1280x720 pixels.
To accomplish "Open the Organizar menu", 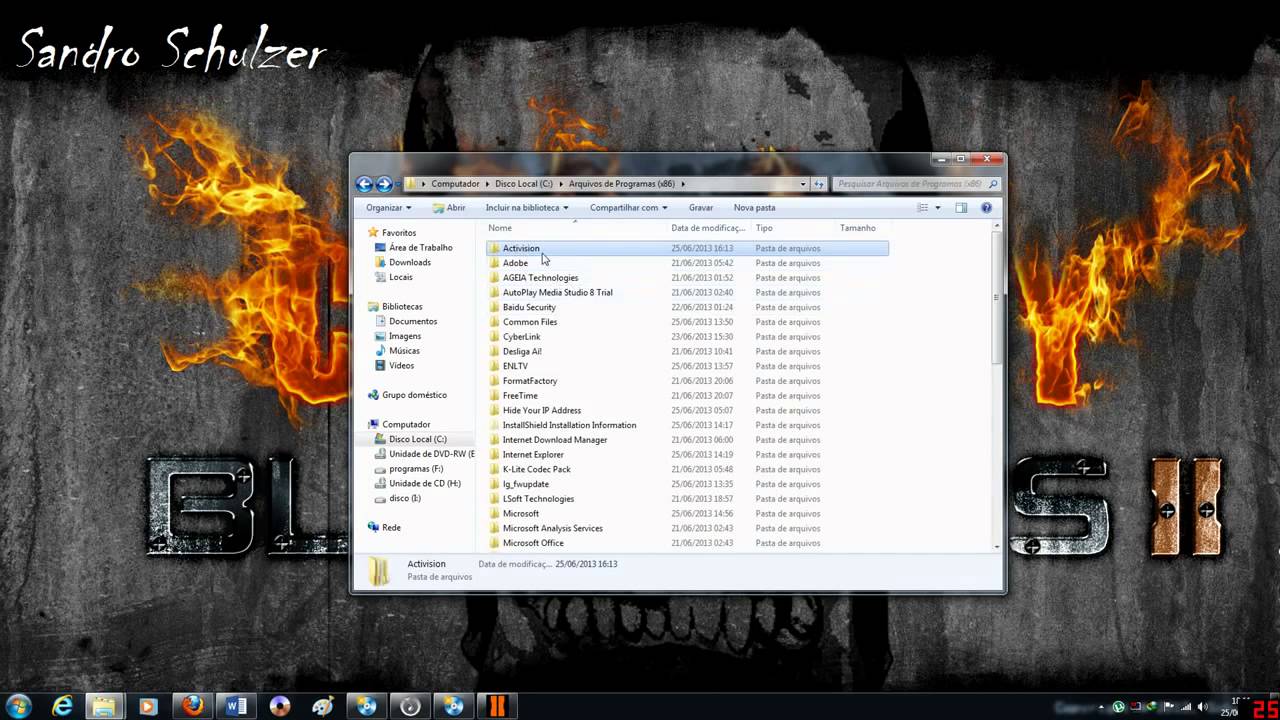I will coord(388,208).
